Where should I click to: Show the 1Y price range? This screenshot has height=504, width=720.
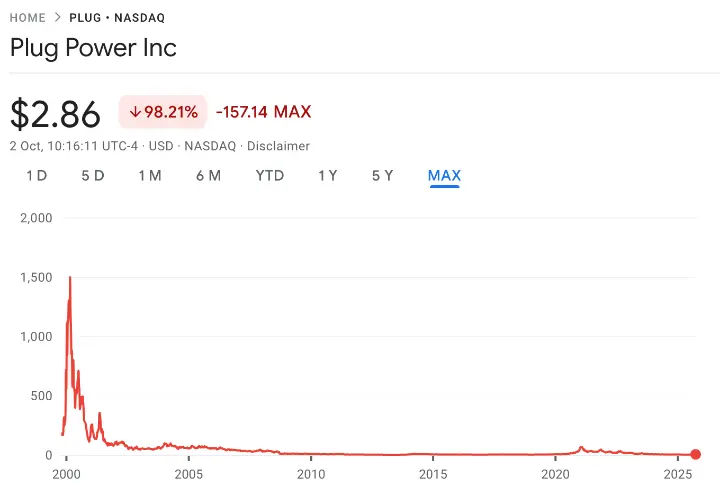[328, 176]
